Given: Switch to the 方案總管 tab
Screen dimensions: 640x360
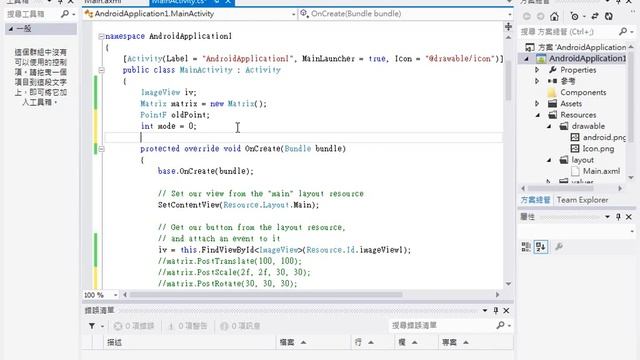Looking at the screenshot, I should [x=535, y=200].
